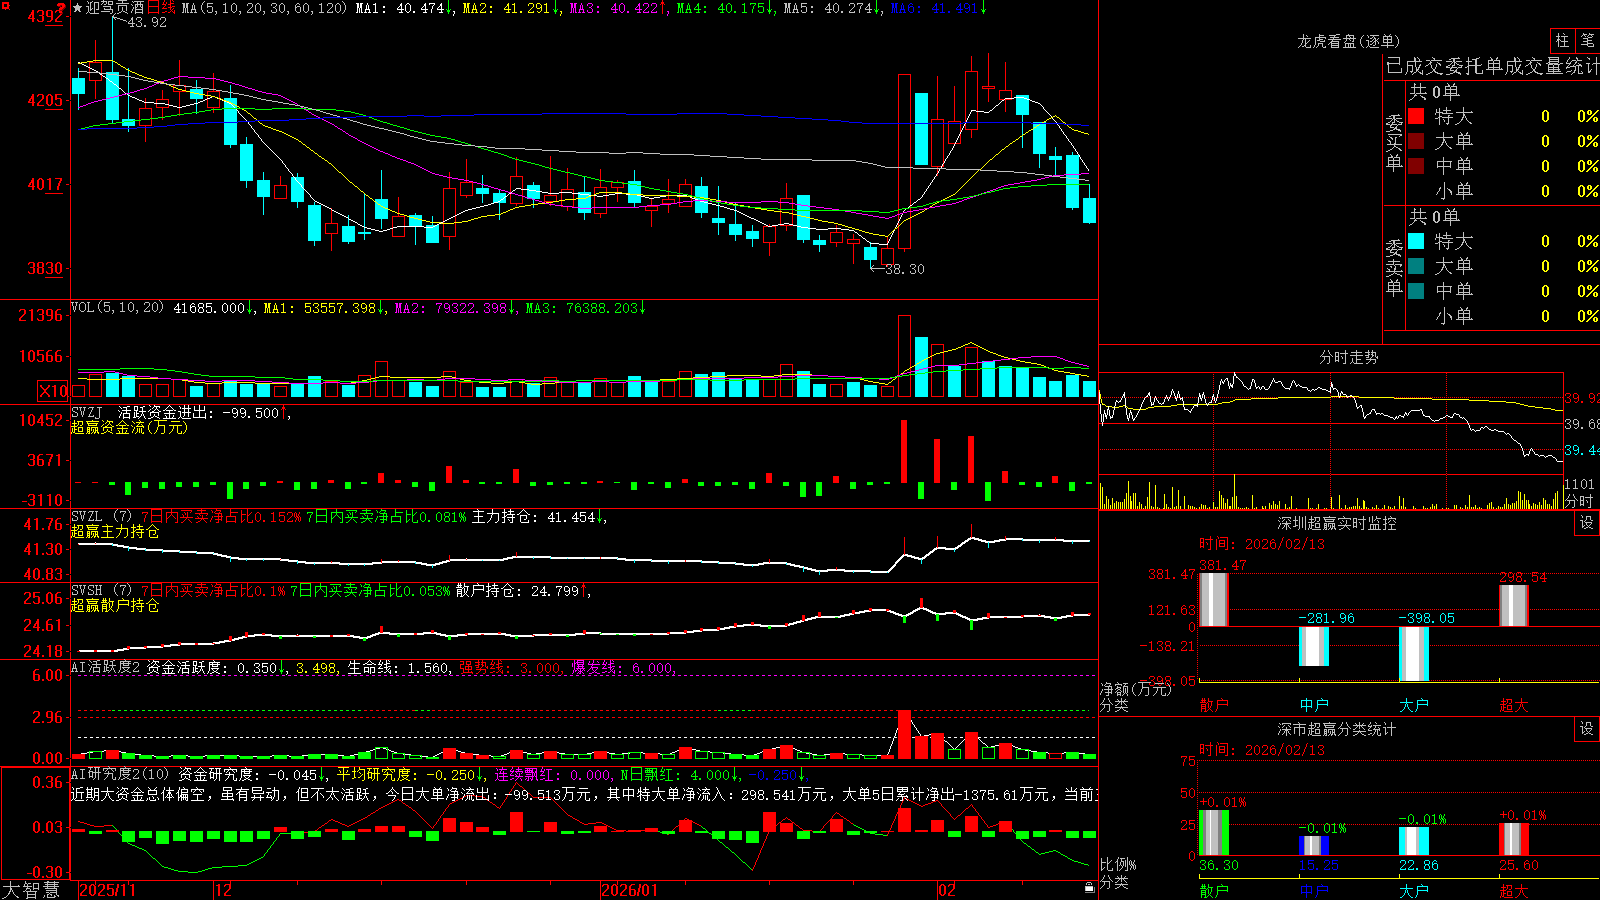This screenshot has width=1600, height=900.
Task: Click the 主力持仓: 41.454 value
Action: pyautogui.click(x=535, y=517)
